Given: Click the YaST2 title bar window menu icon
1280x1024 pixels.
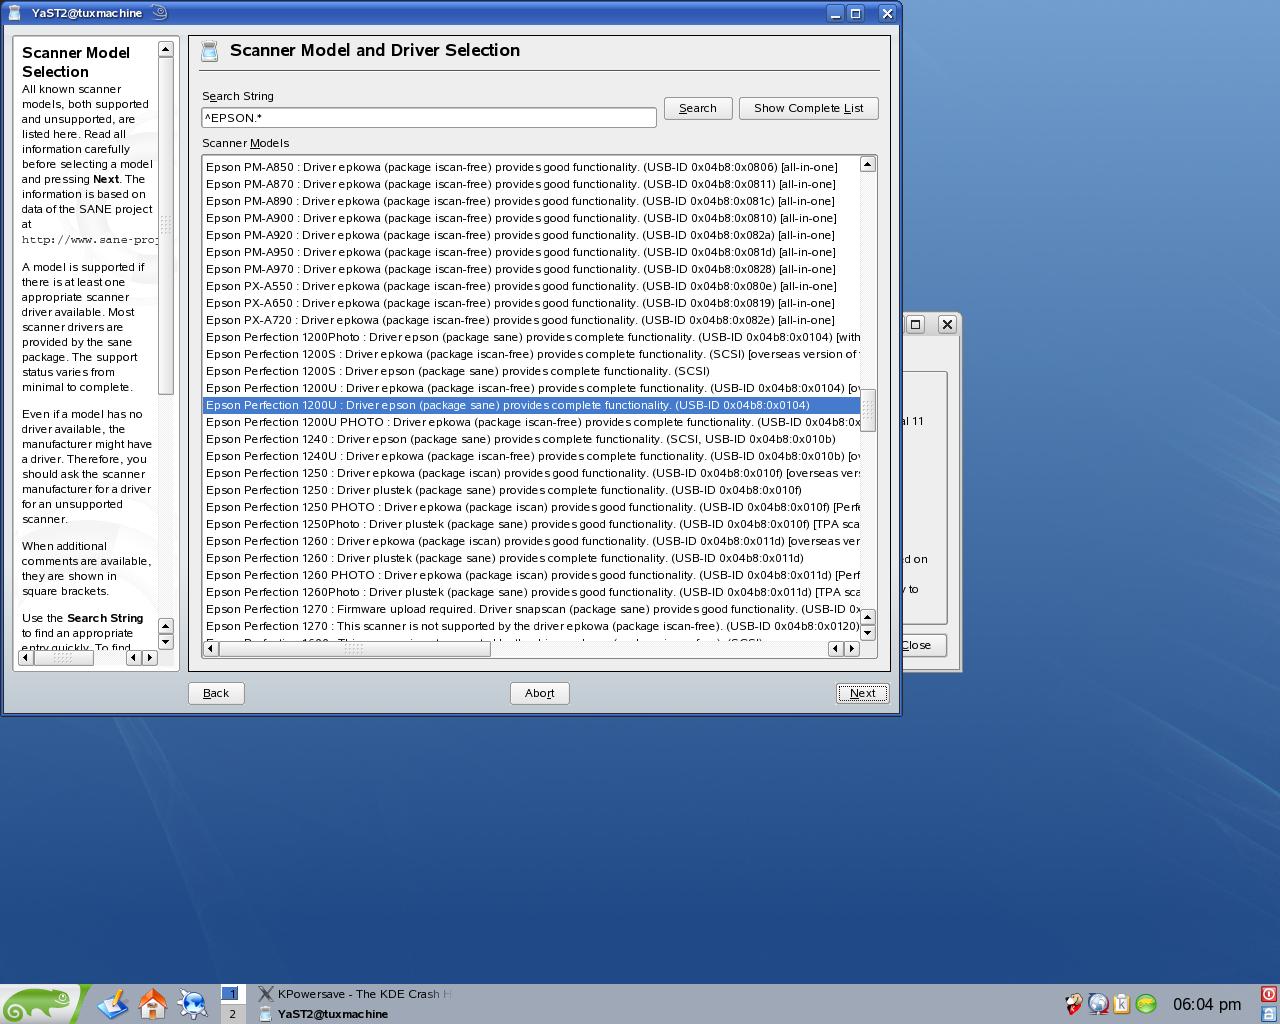Looking at the screenshot, I should click(x=14, y=13).
